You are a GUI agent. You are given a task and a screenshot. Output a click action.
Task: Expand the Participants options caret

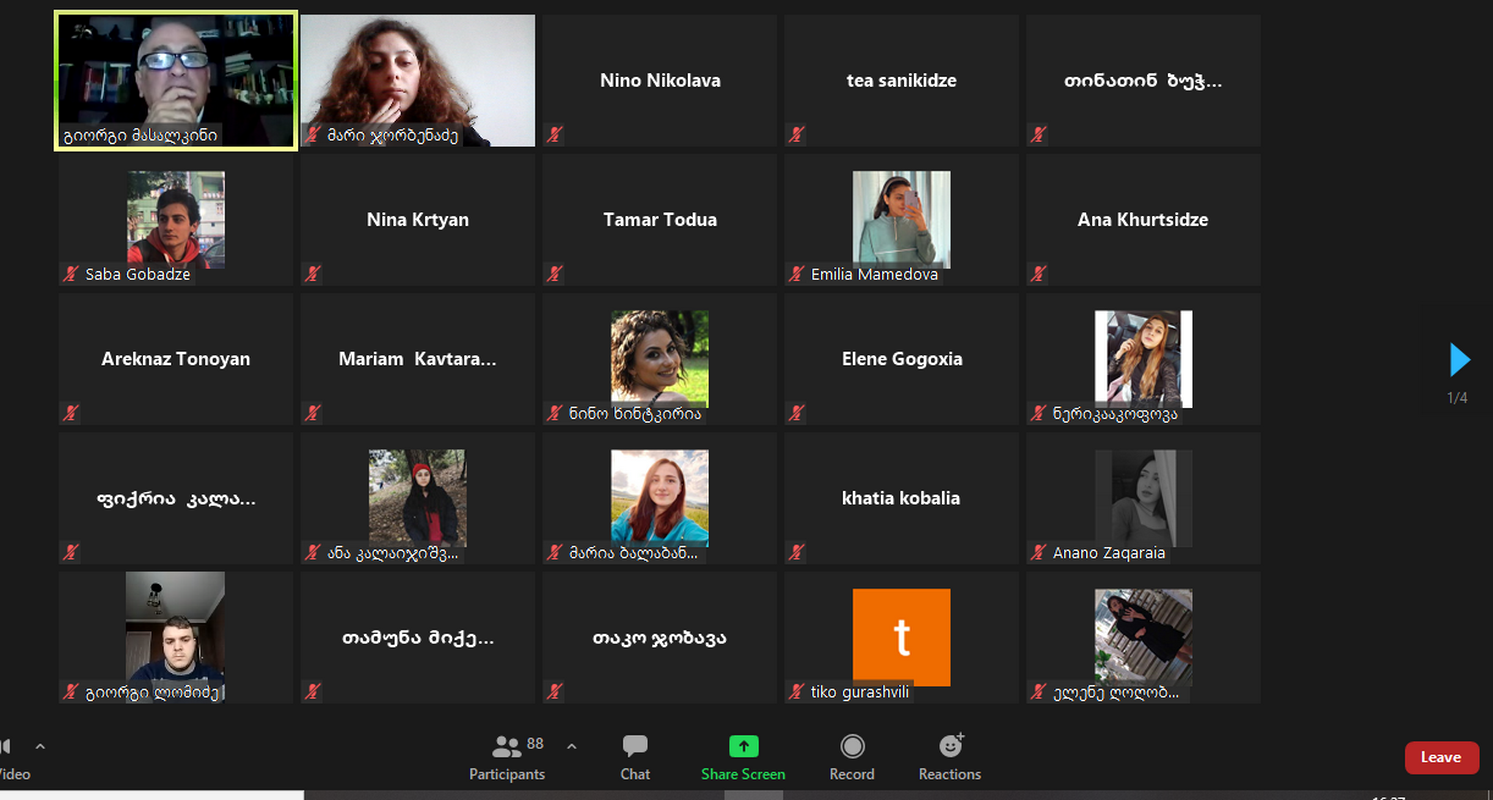point(572,746)
